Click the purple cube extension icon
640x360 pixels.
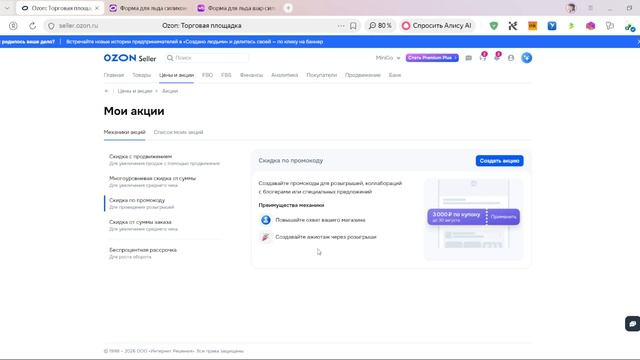pyautogui.click(x=591, y=26)
